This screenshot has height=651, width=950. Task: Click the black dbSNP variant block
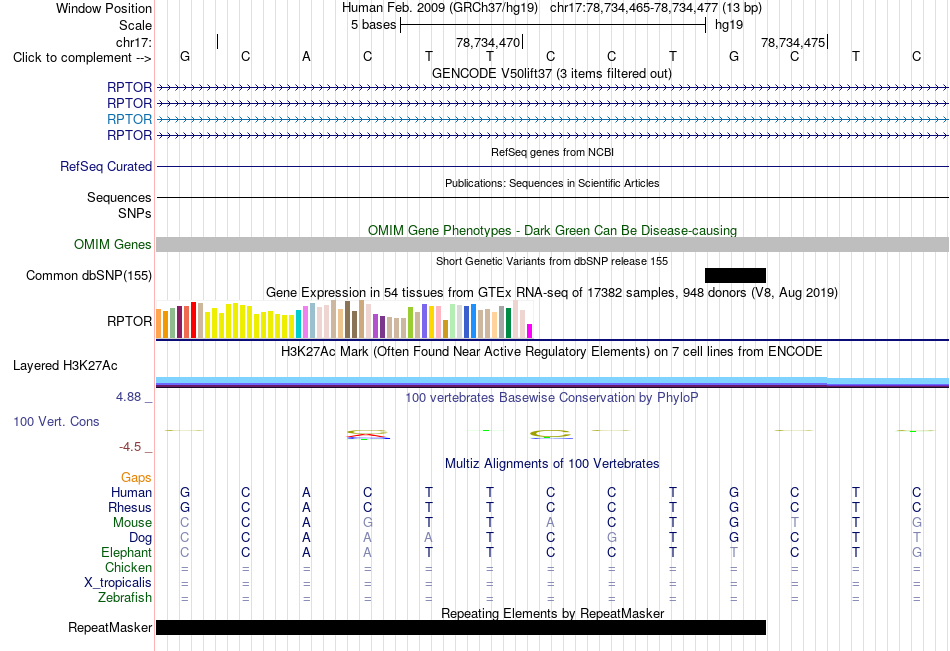736,275
